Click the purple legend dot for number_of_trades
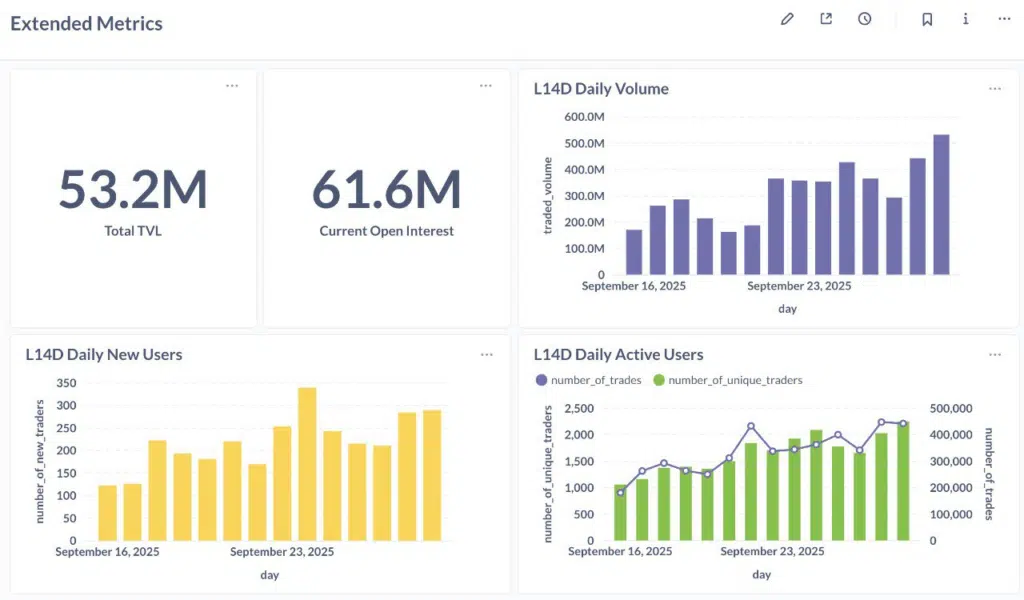Screen dimensions: 1024x600 pos(542,380)
